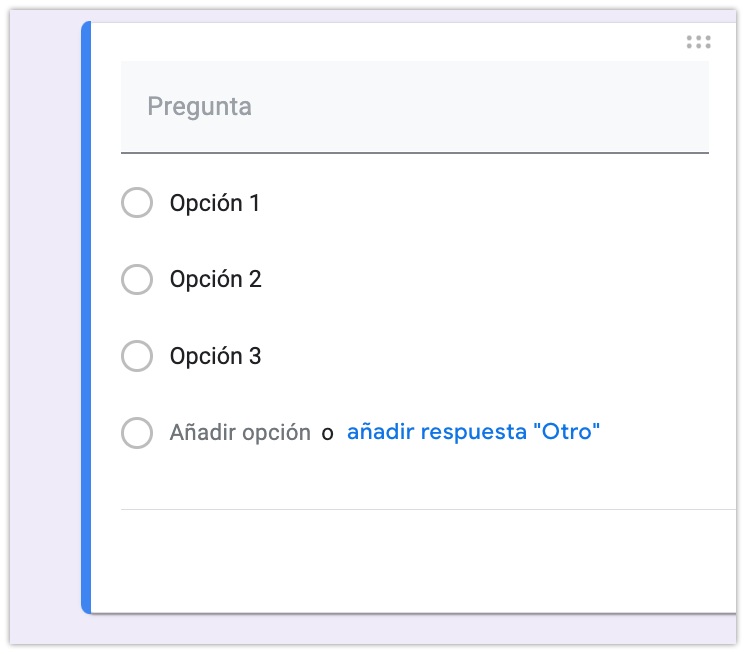Click the six-dot drag handle icon
Viewport: 746px width, 654px height.
coord(698,42)
